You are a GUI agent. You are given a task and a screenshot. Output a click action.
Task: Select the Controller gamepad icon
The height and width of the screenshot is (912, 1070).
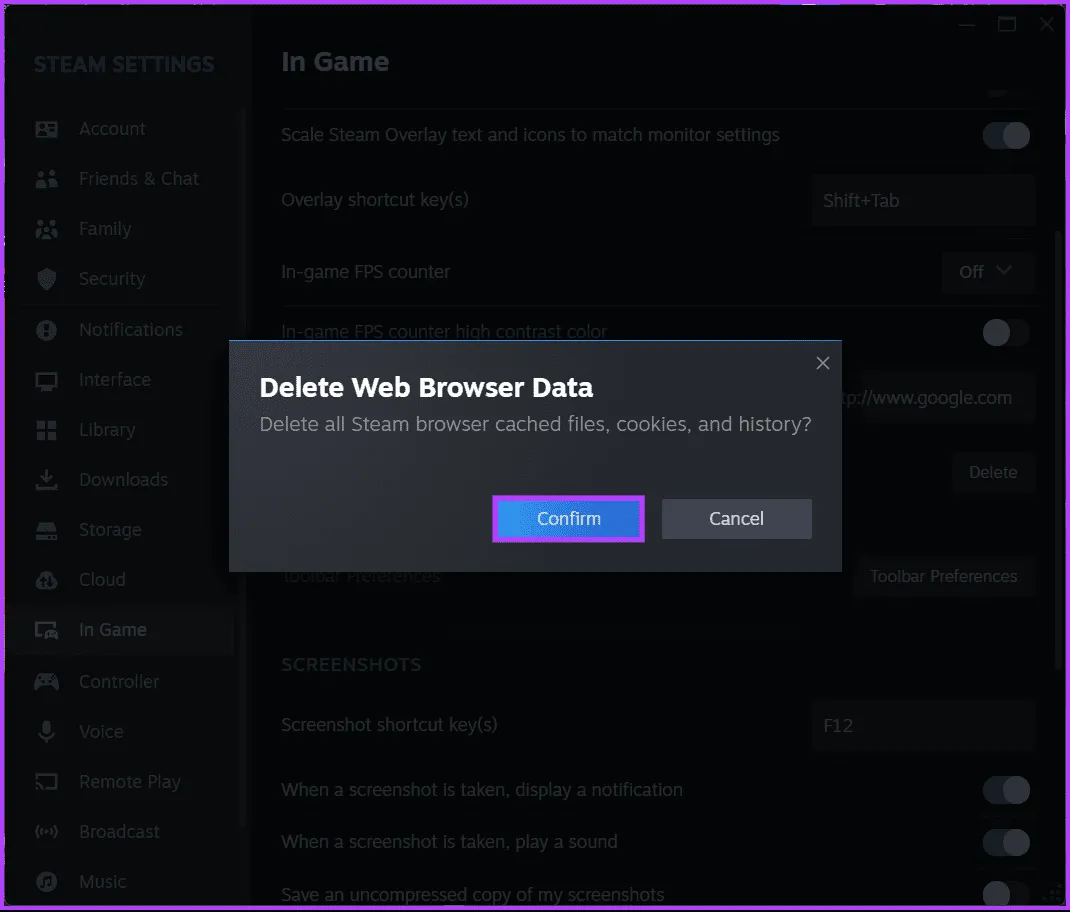click(x=46, y=682)
